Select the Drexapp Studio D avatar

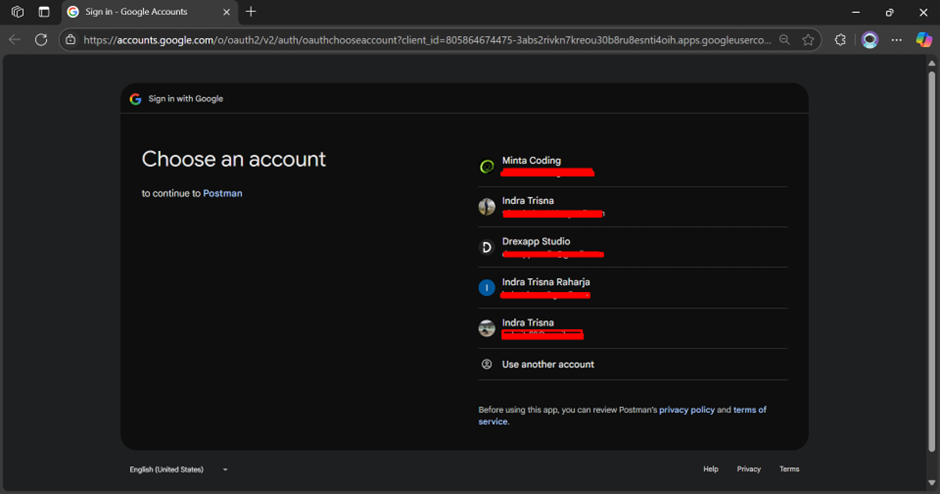[487, 247]
